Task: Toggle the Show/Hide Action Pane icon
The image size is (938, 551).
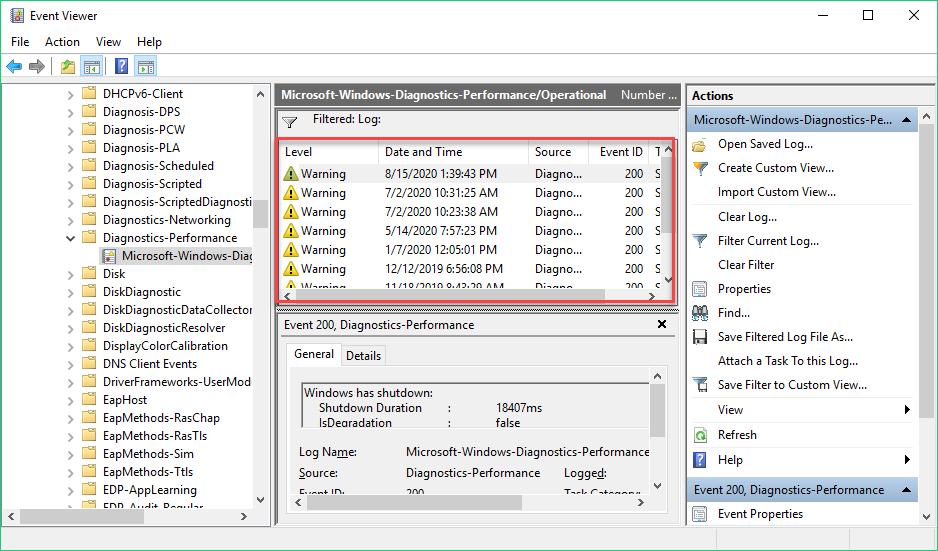Action: 145,66
